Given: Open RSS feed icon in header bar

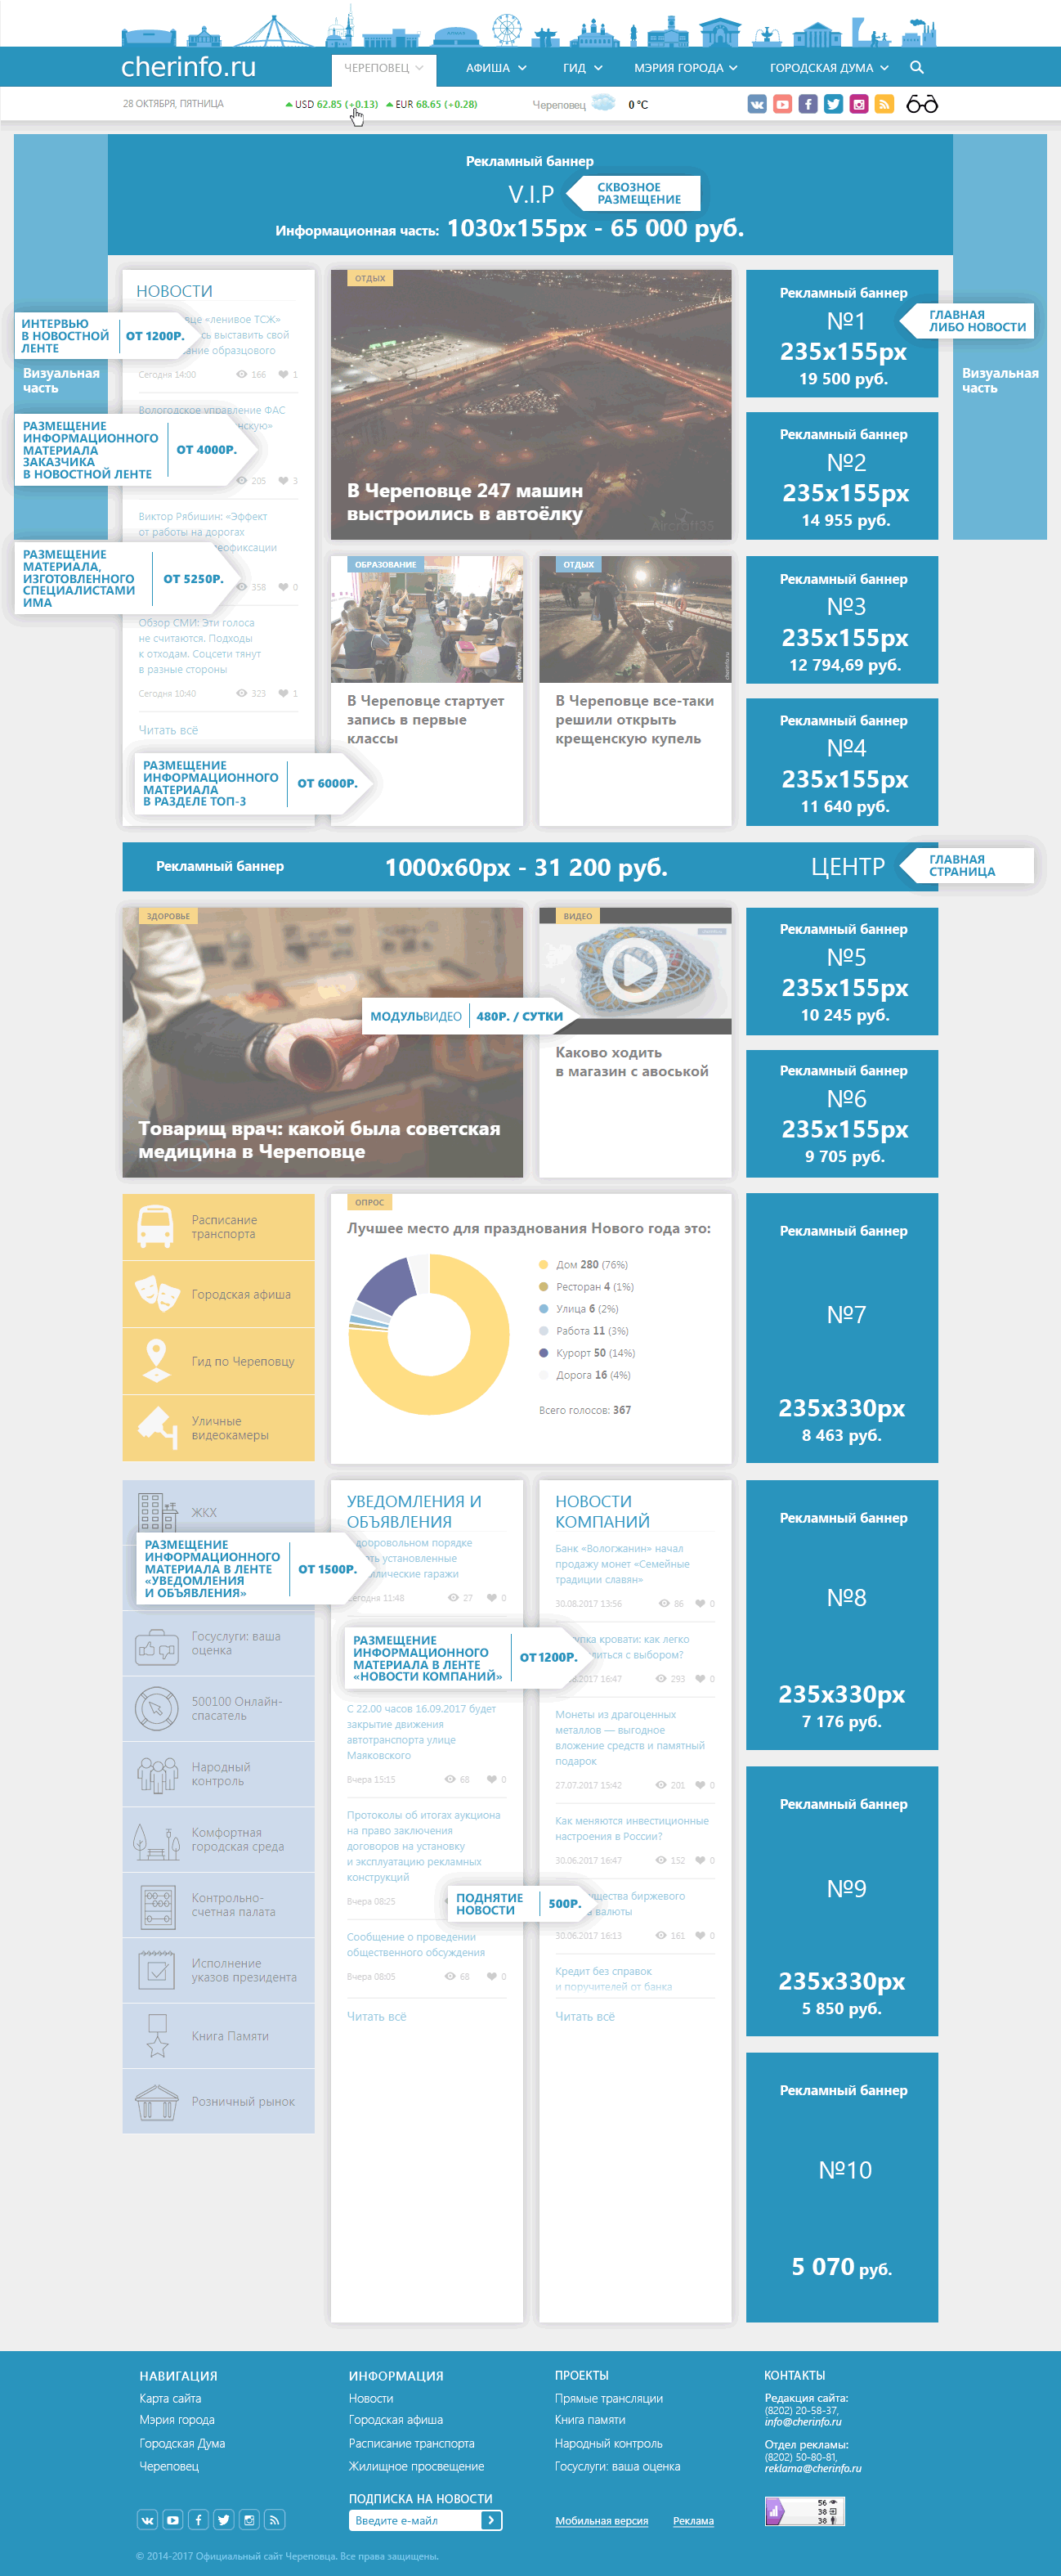Looking at the screenshot, I should click(x=884, y=104).
